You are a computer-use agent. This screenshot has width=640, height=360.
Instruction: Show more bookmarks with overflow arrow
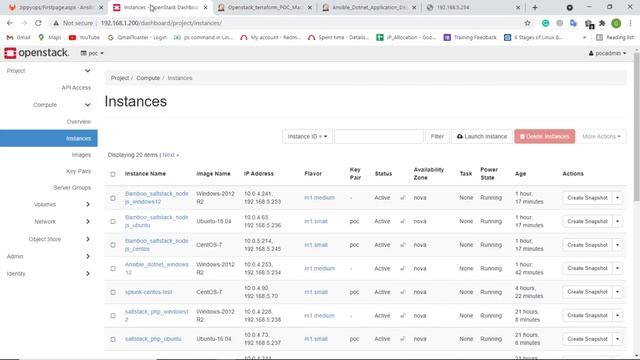click(x=584, y=38)
